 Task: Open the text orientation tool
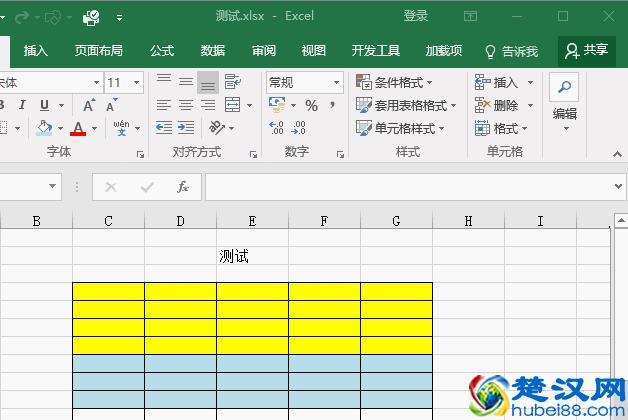point(217,128)
